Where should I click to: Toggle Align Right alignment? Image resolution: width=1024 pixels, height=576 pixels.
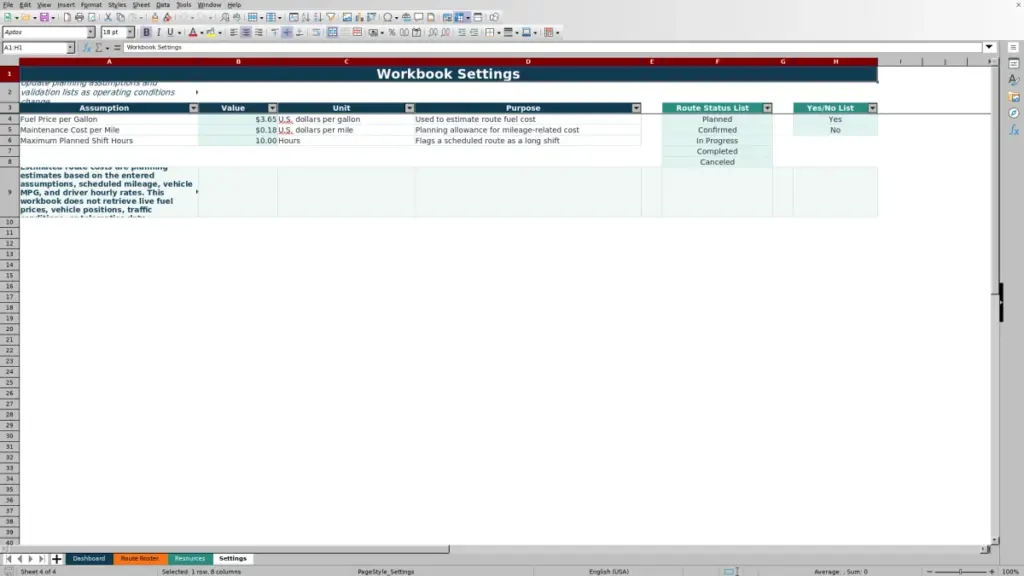coord(259,32)
